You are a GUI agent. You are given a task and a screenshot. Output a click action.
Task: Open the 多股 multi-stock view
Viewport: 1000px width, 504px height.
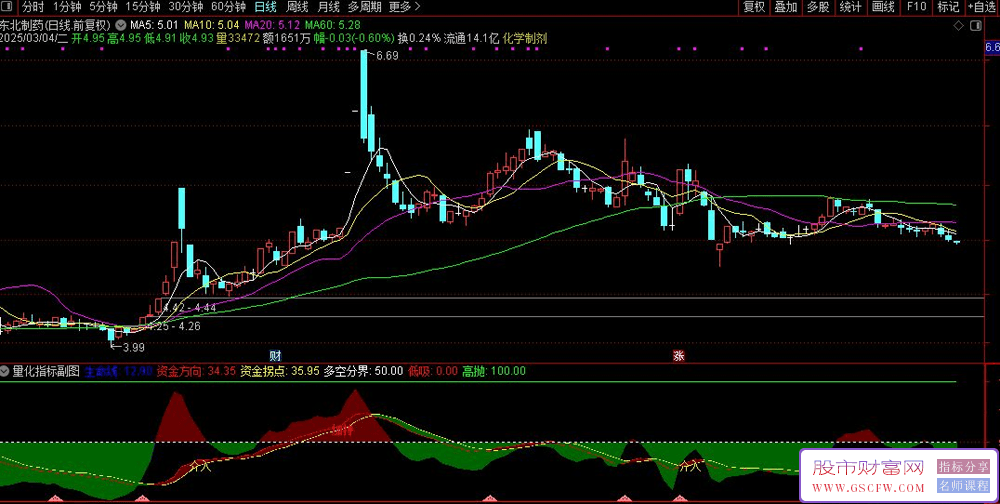818,7
